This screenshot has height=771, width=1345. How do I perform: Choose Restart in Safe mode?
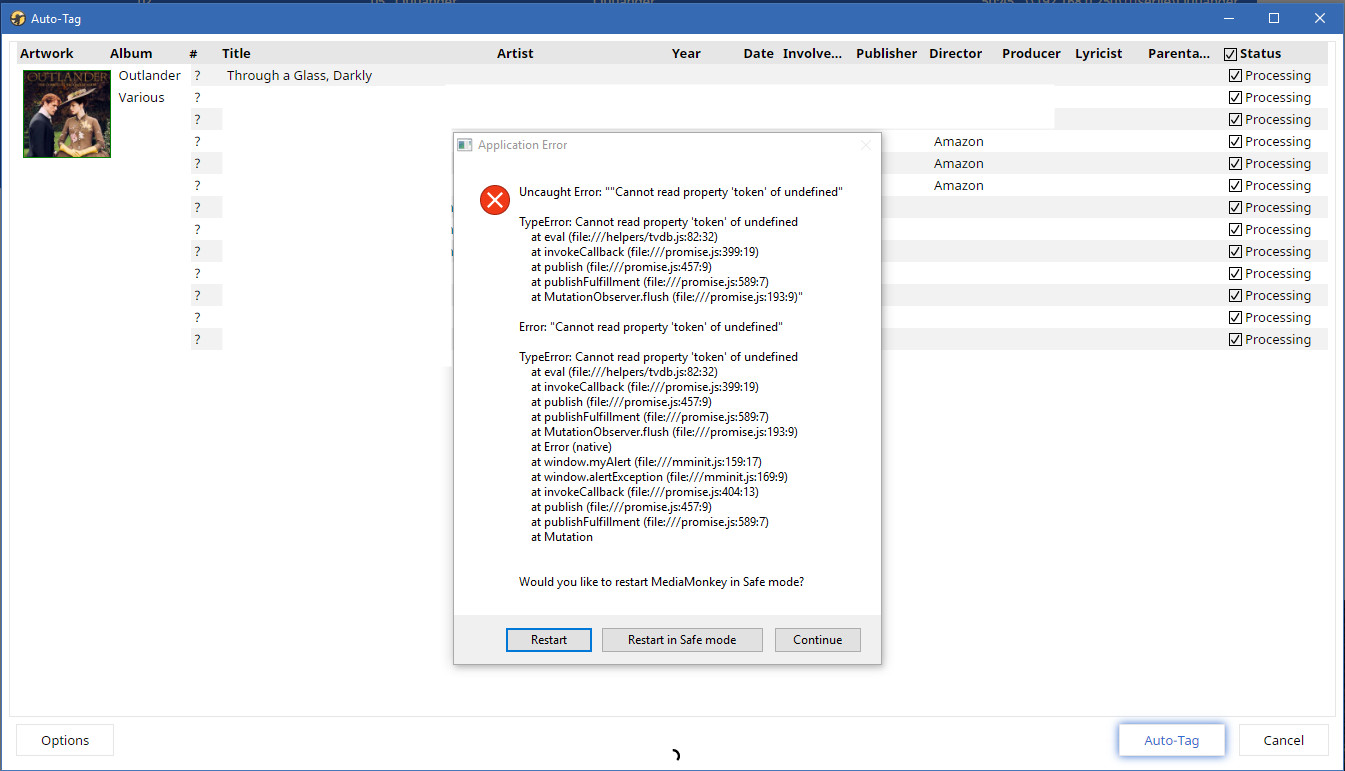[x=682, y=640]
